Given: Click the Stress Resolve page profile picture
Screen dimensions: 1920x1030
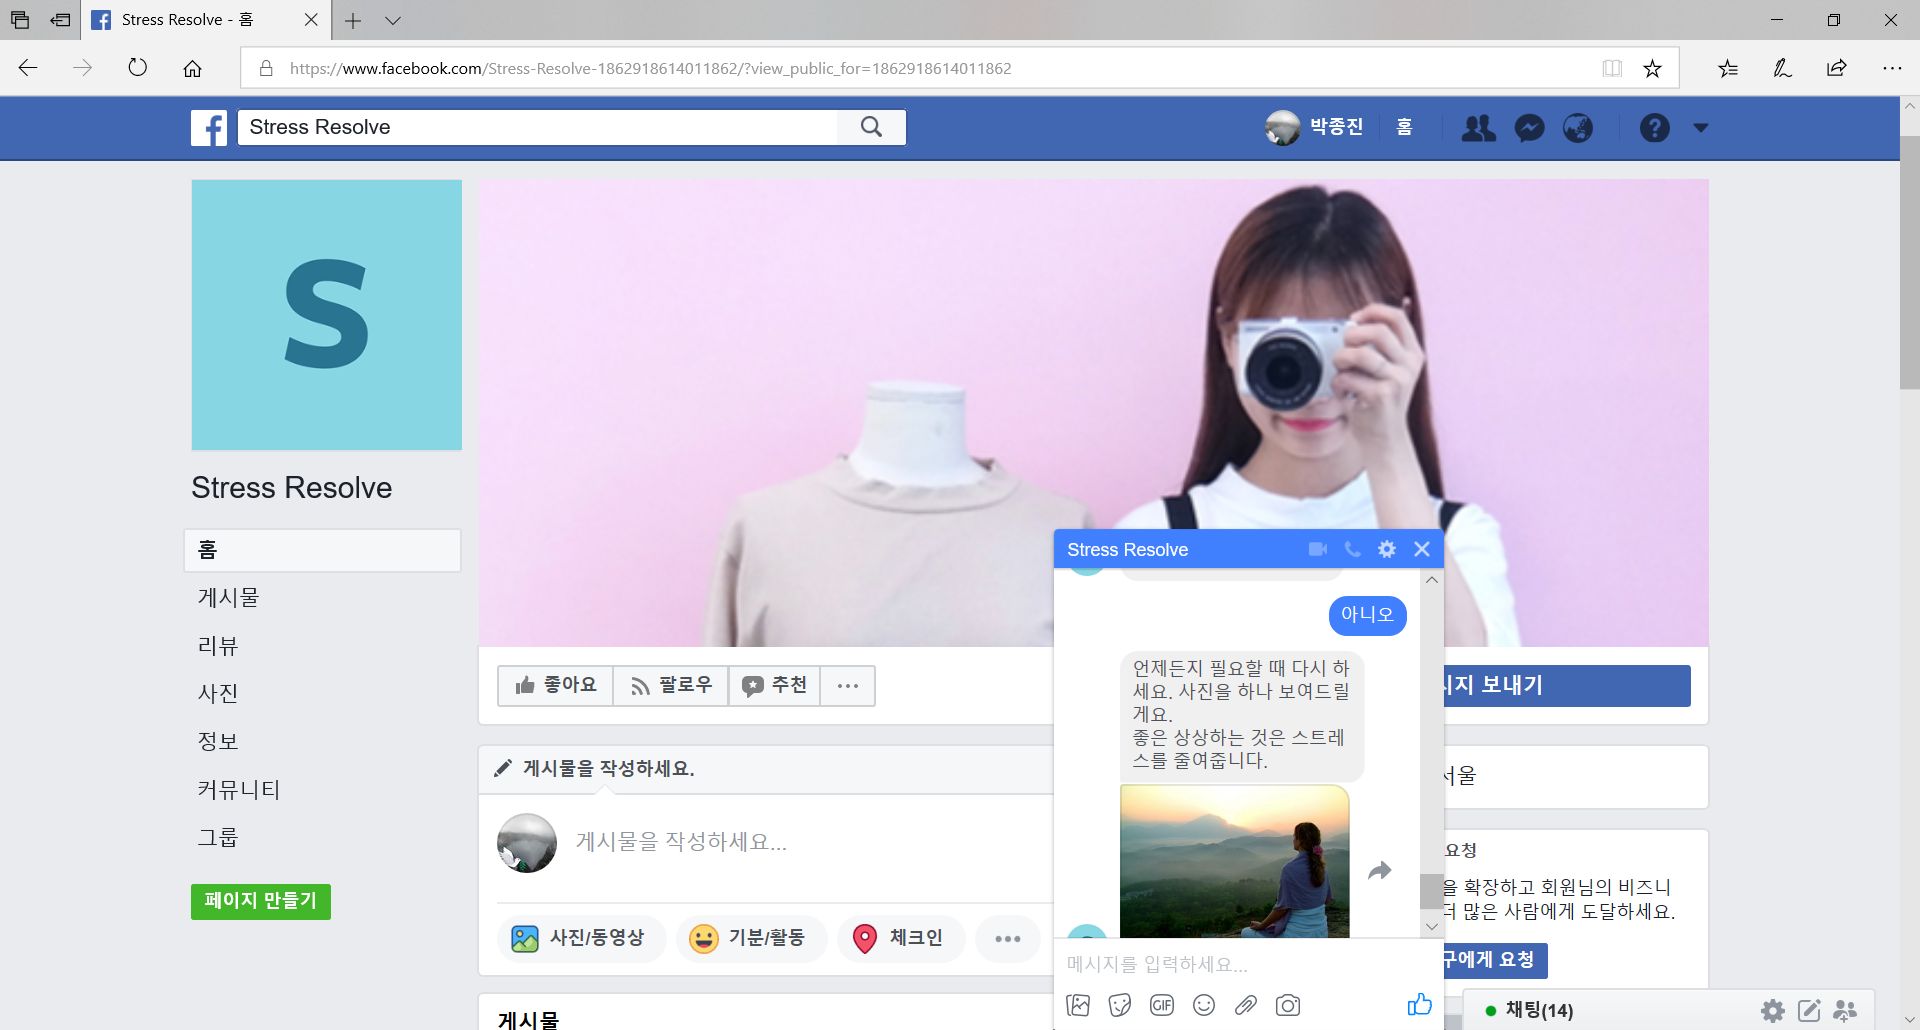Looking at the screenshot, I should pos(327,315).
